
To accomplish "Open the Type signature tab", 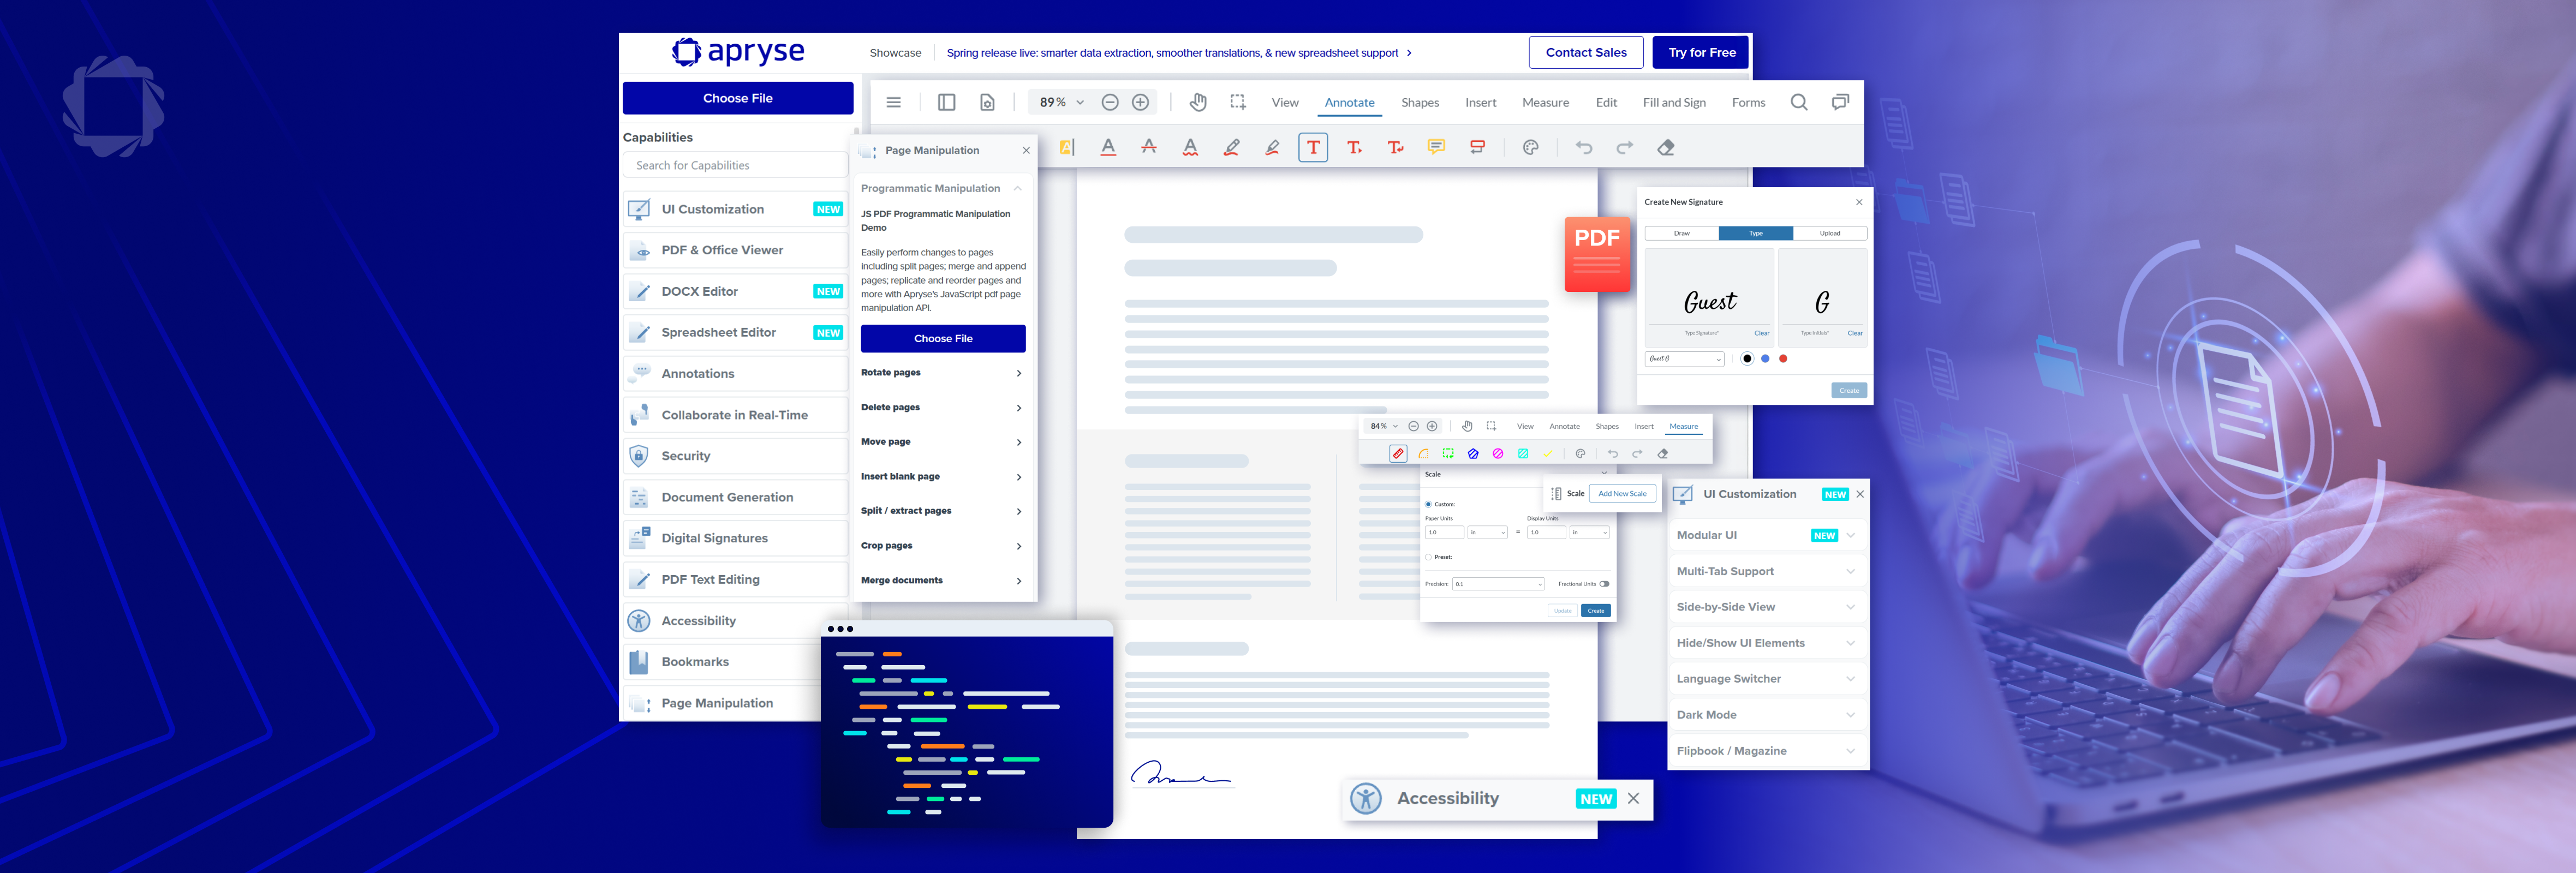I will (1755, 233).
